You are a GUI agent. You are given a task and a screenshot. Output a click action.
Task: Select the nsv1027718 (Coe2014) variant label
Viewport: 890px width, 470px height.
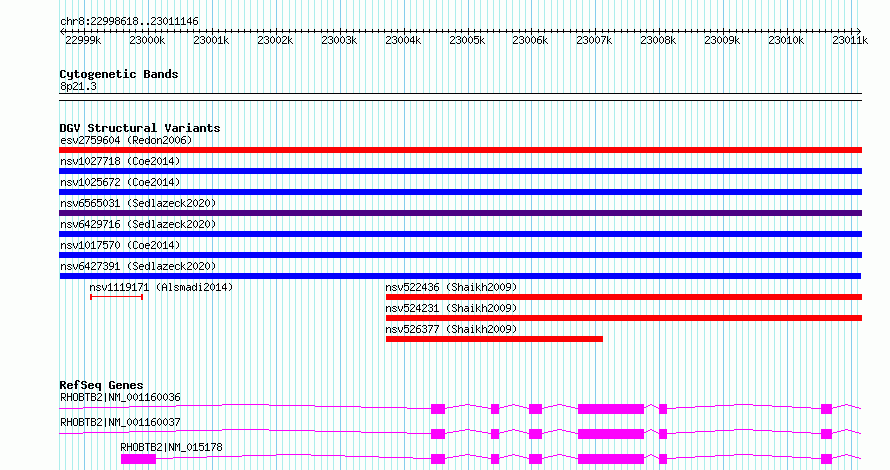coord(120,161)
